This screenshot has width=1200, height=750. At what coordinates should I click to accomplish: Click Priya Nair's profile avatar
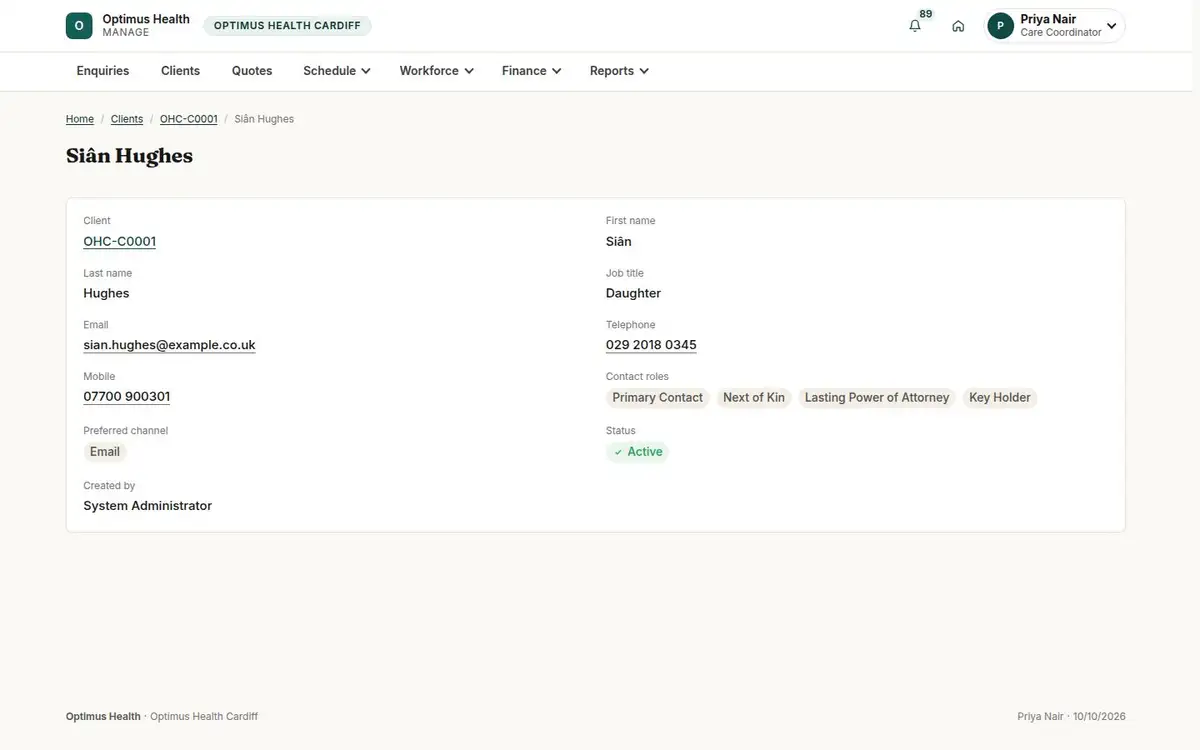pyautogui.click(x=1000, y=26)
